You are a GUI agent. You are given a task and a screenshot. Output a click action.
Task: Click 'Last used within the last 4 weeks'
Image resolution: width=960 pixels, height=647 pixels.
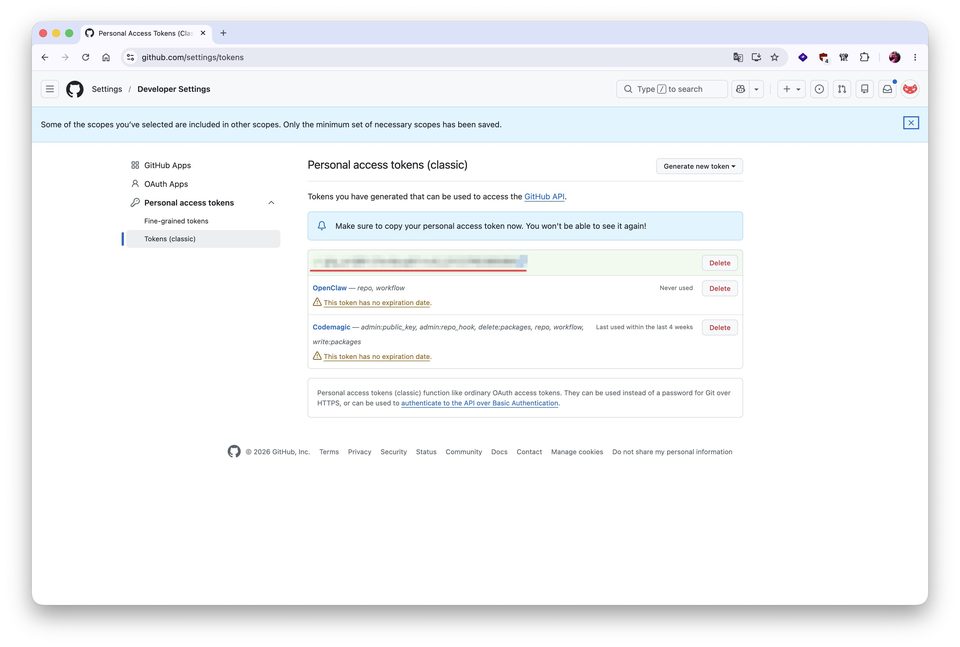pos(644,327)
